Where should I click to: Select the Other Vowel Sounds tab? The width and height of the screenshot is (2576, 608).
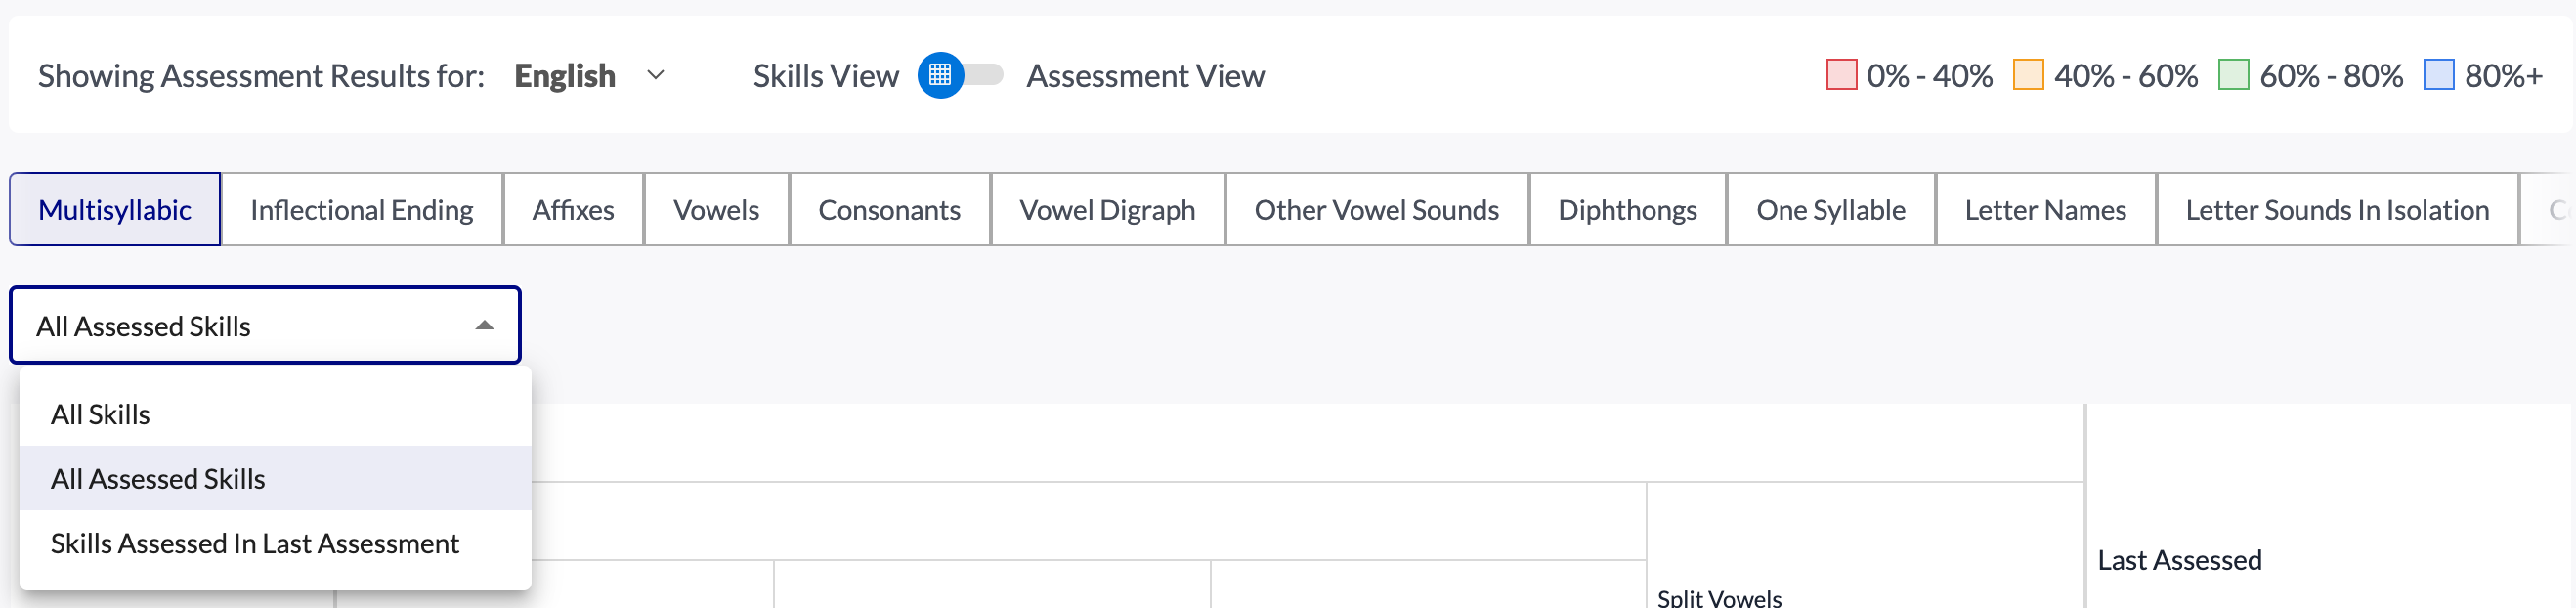(1376, 209)
